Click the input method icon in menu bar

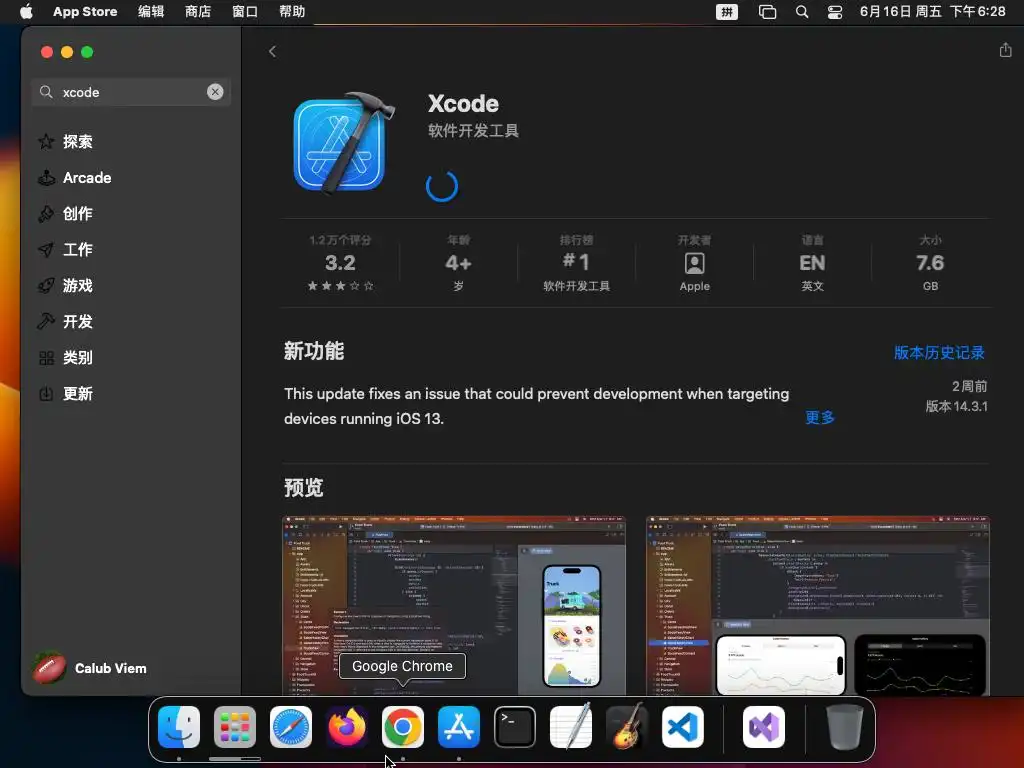(727, 12)
